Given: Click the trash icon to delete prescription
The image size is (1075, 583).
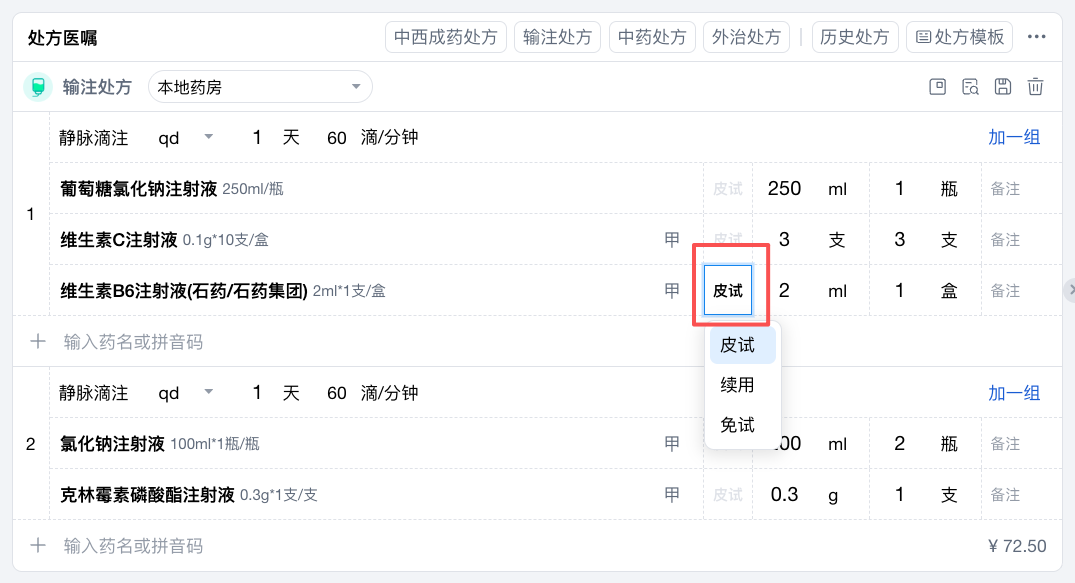Looking at the screenshot, I should [1035, 87].
